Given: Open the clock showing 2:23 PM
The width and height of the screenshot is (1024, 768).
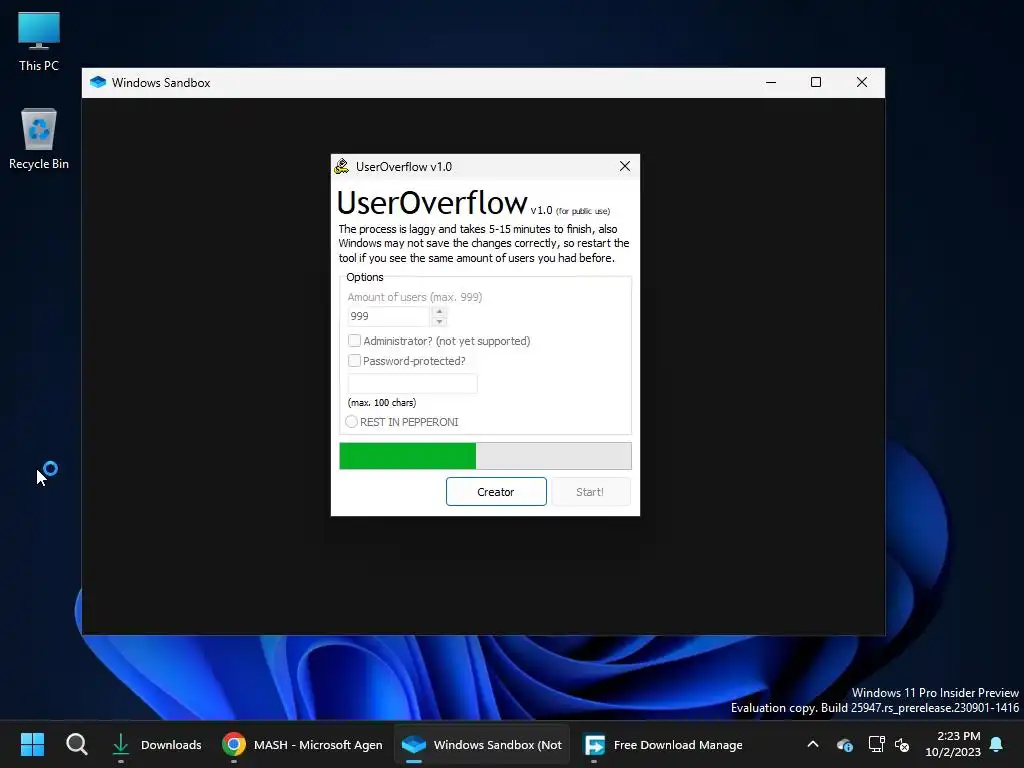Looking at the screenshot, I should (x=953, y=744).
